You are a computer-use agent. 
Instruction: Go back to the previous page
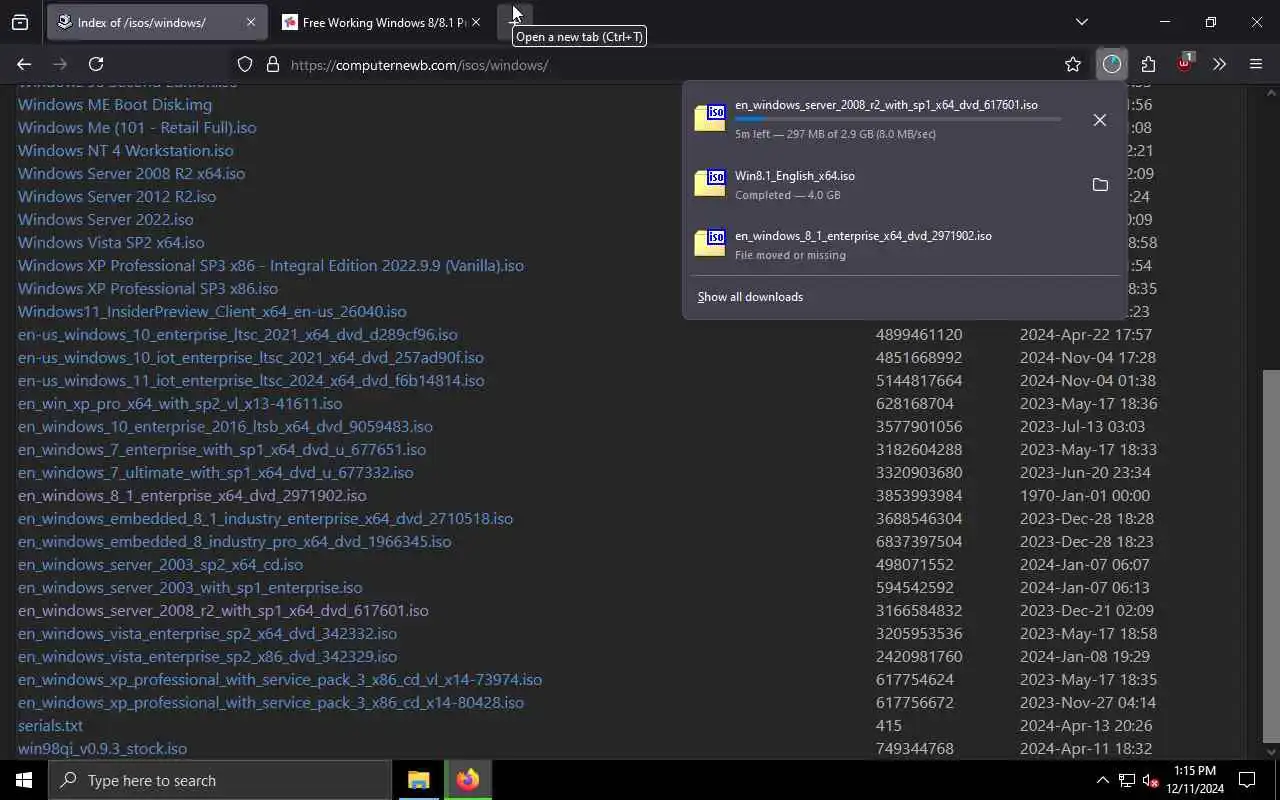pos(24,64)
